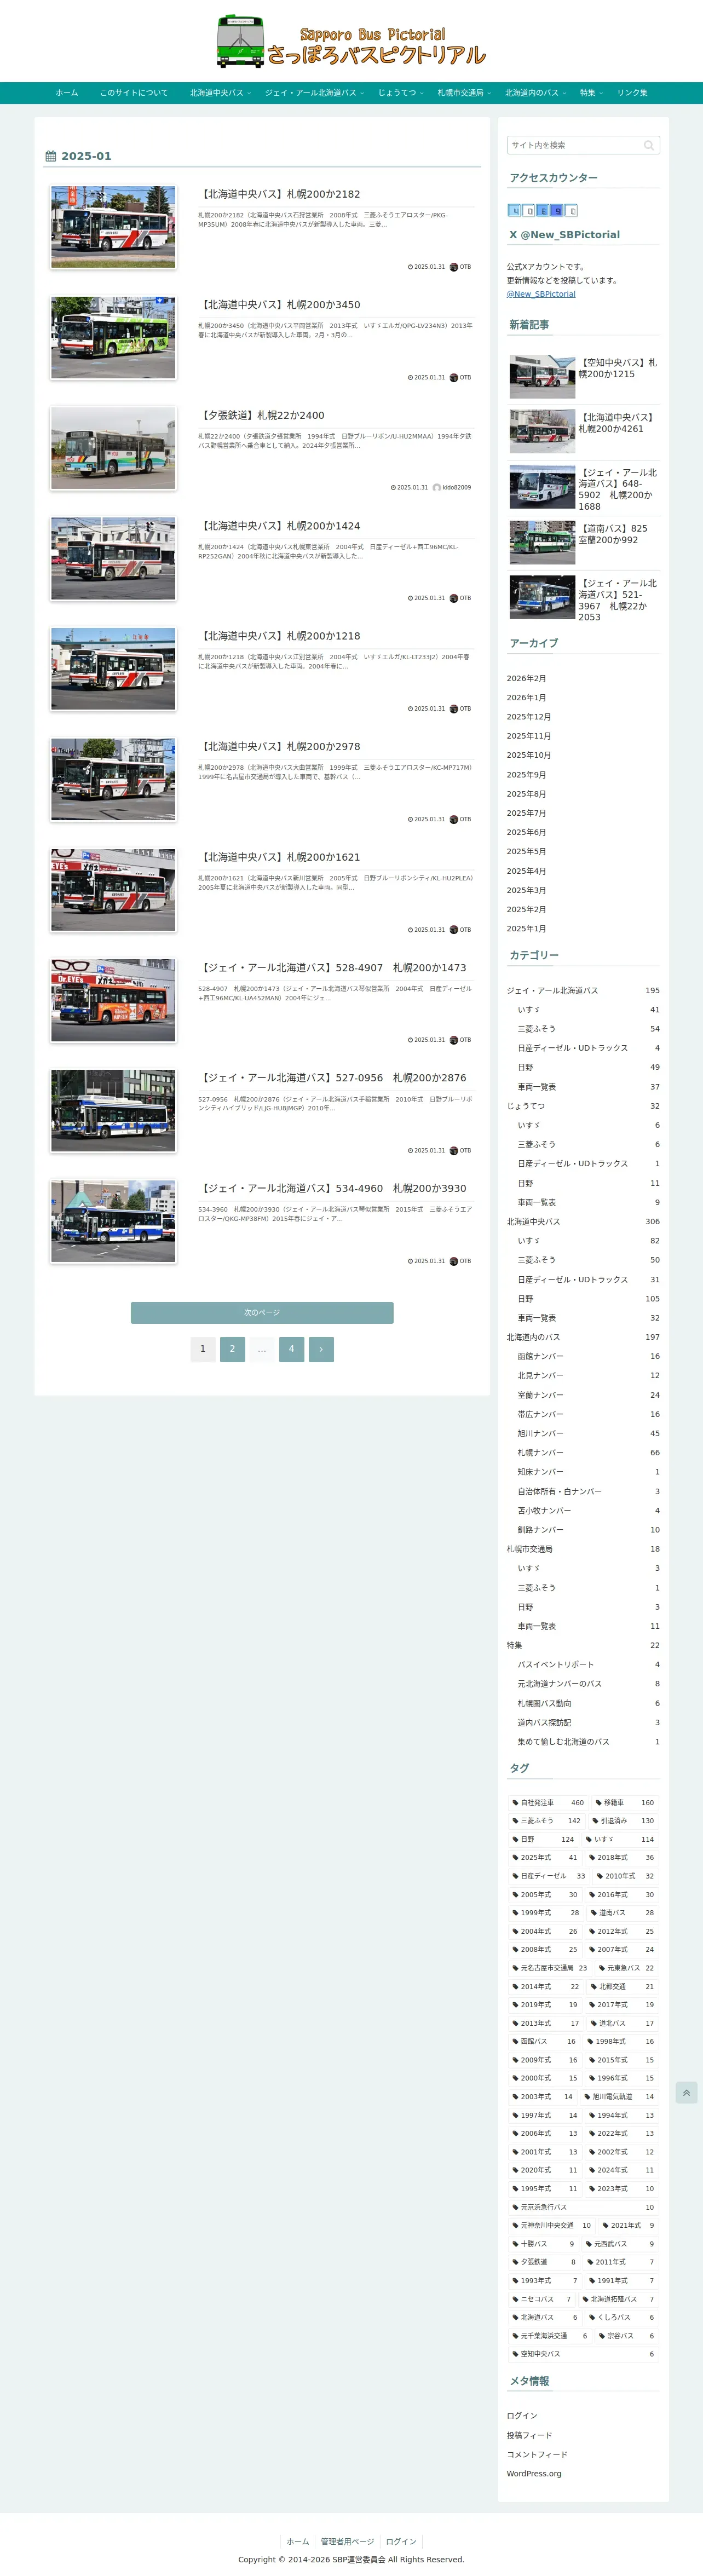
Task: Go to next page arrow in pagination
Action: tap(321, 1349)
